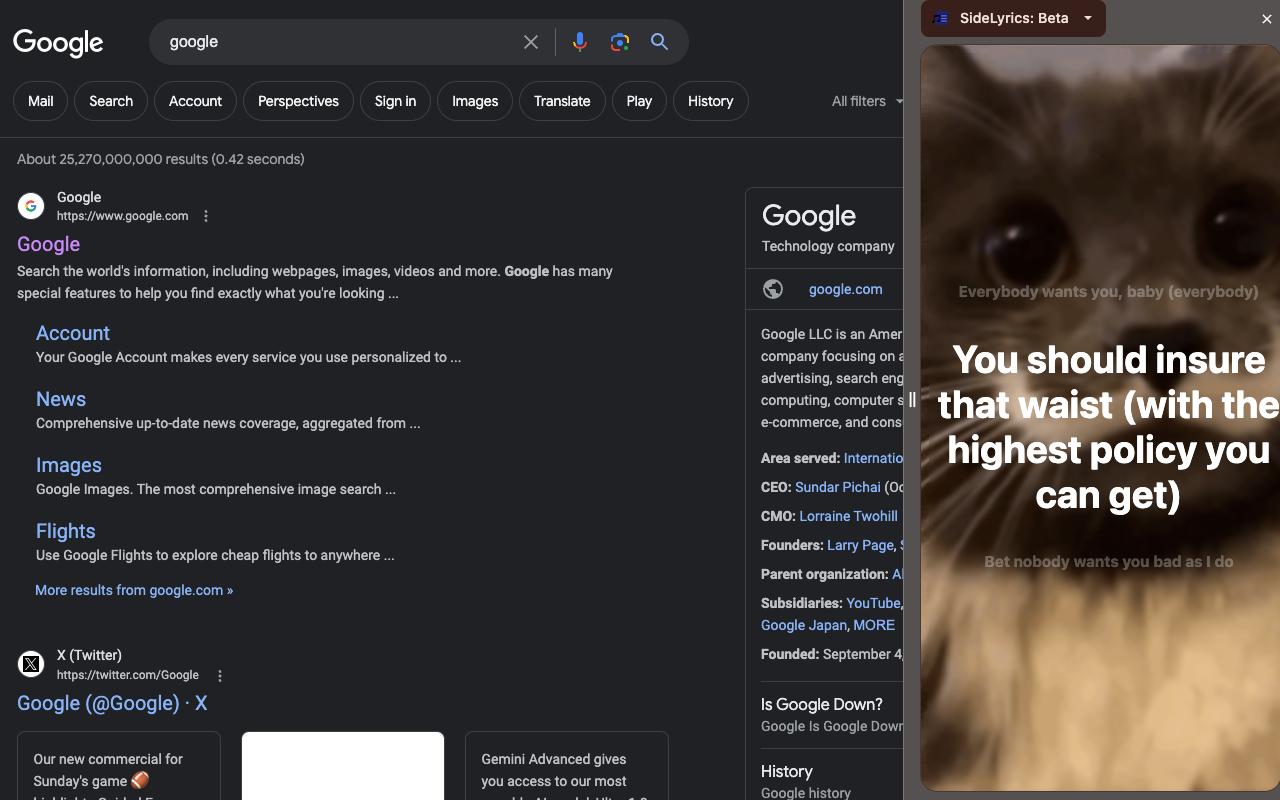Open the Images sitelink
This screenshot has width=1280, height=800.
69,465
